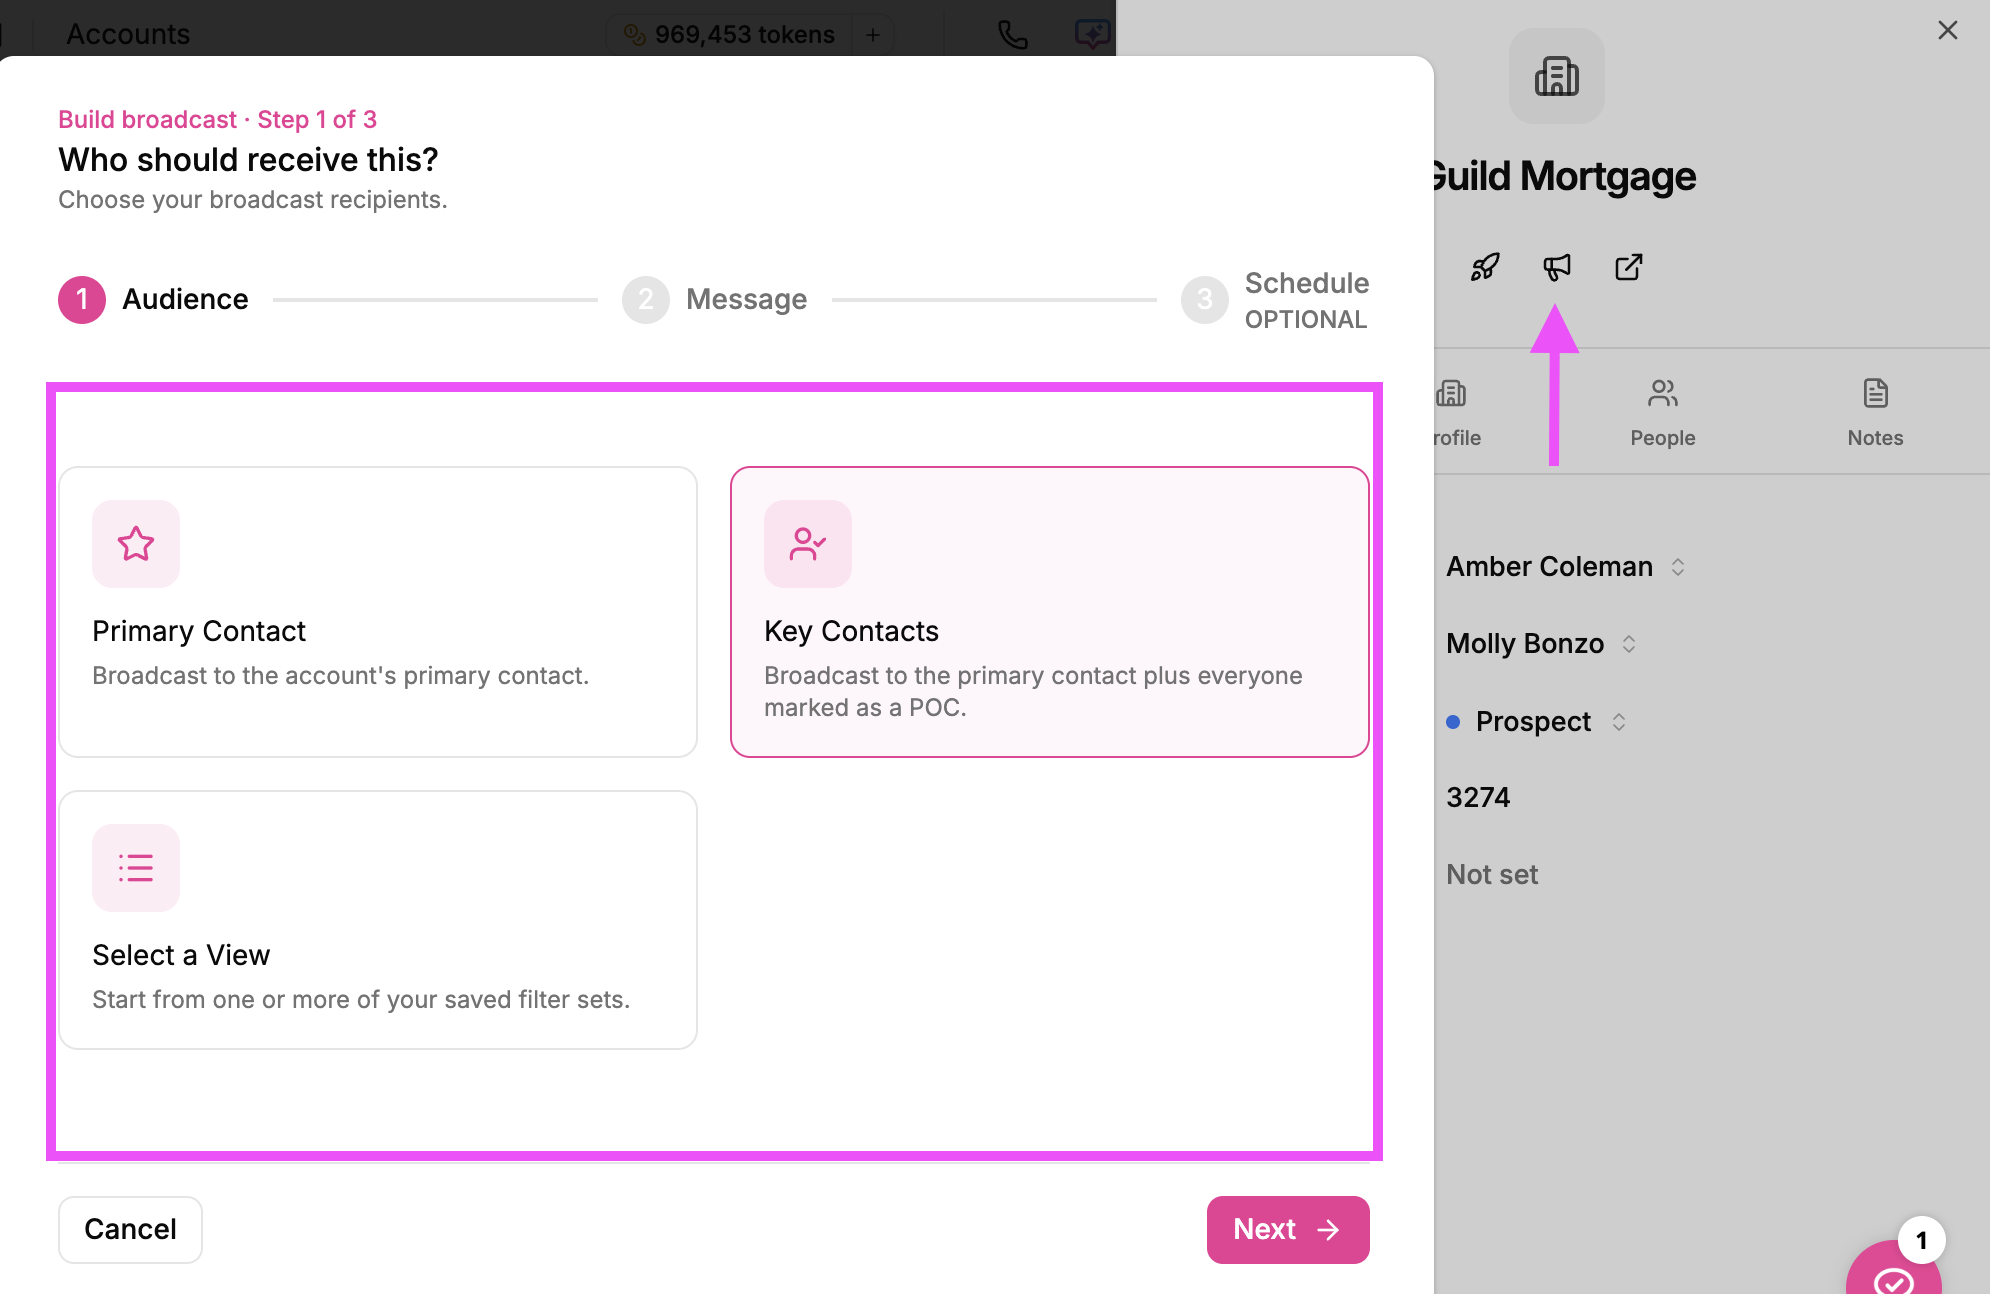Select the Key Contacts audience option
The image size is (1990, 1294).
pyautogui.click(x=1050, y=612)
